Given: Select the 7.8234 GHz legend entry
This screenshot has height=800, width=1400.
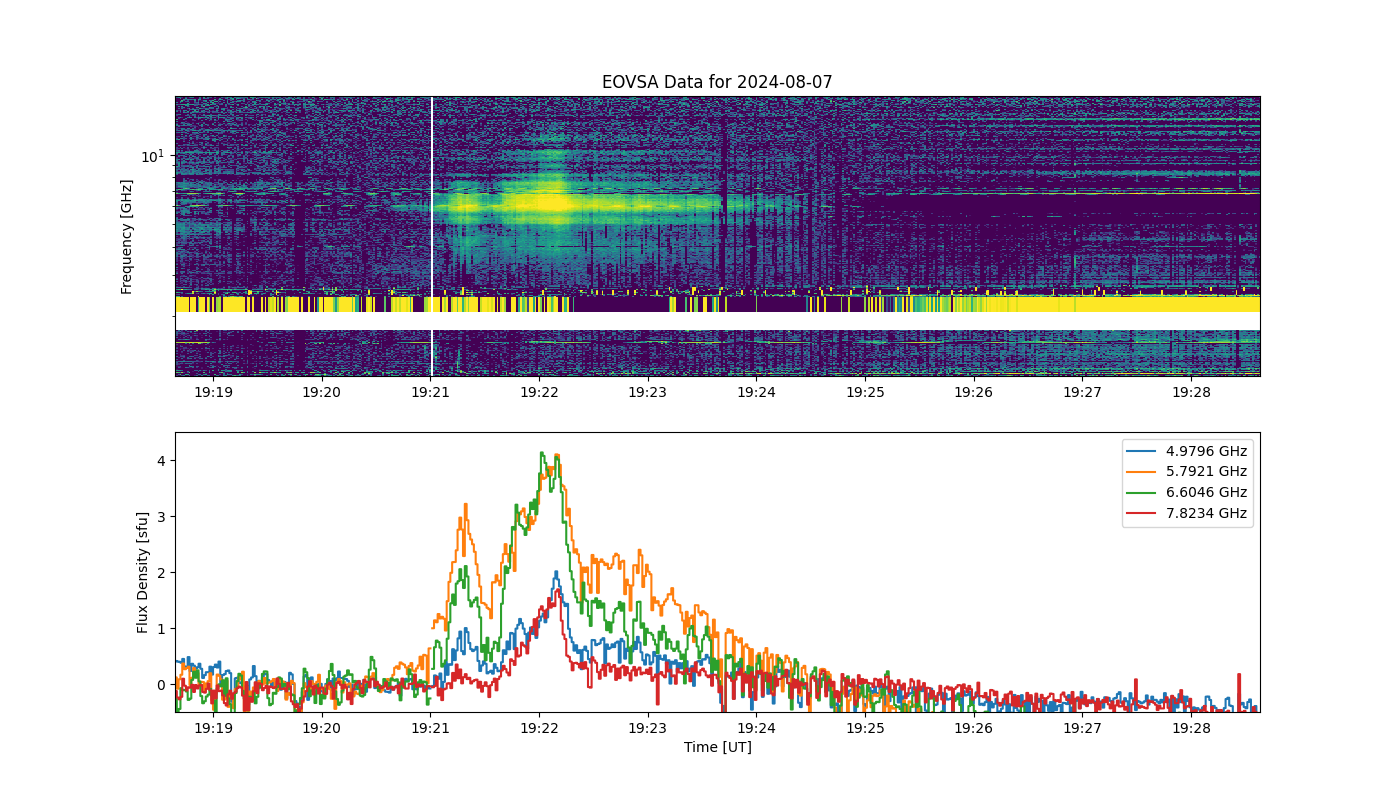Looking at the screenshot, I should coord(1187,513).
